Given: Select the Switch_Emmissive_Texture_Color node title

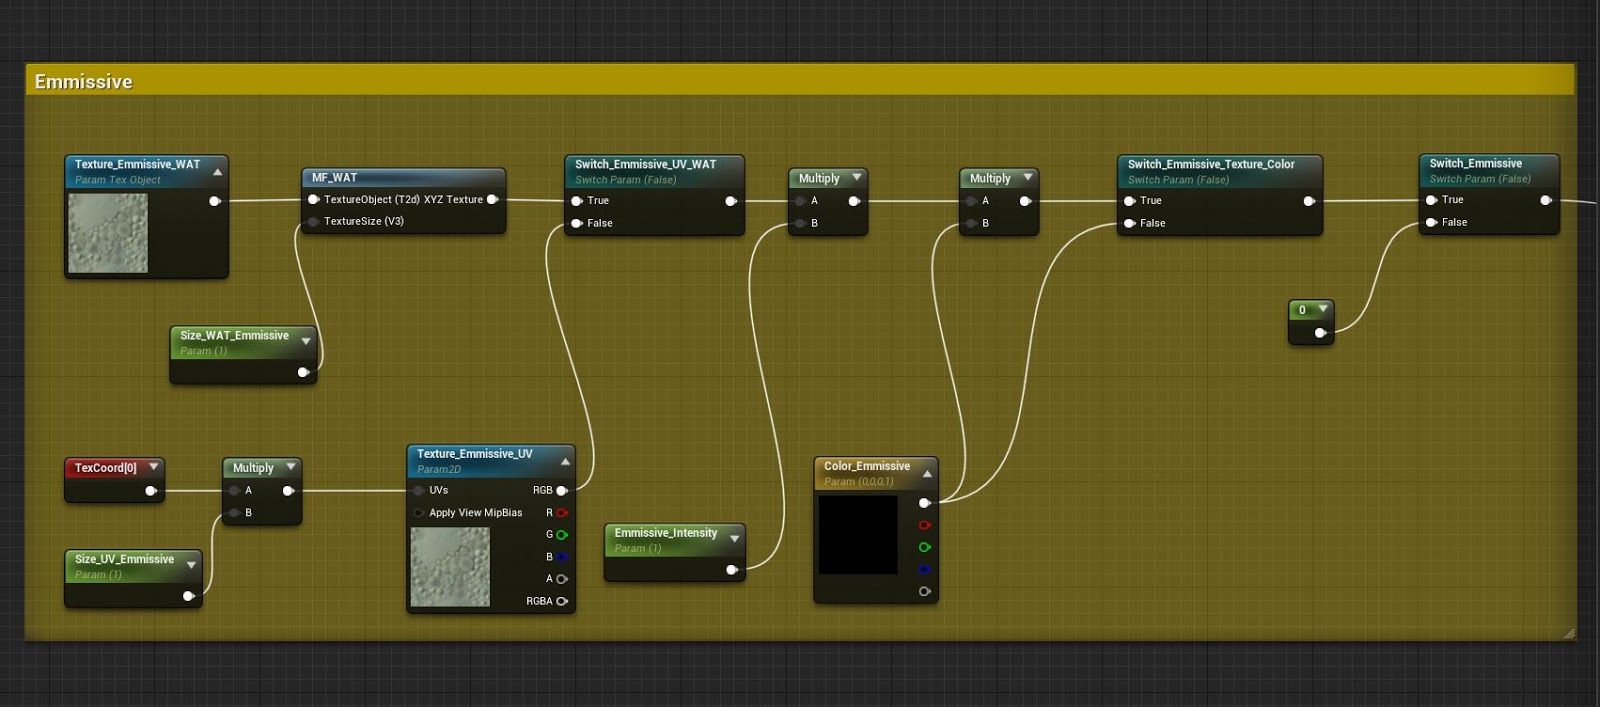Looking at the screenshot, I should pyautogui.click(x=1211, y=164).
